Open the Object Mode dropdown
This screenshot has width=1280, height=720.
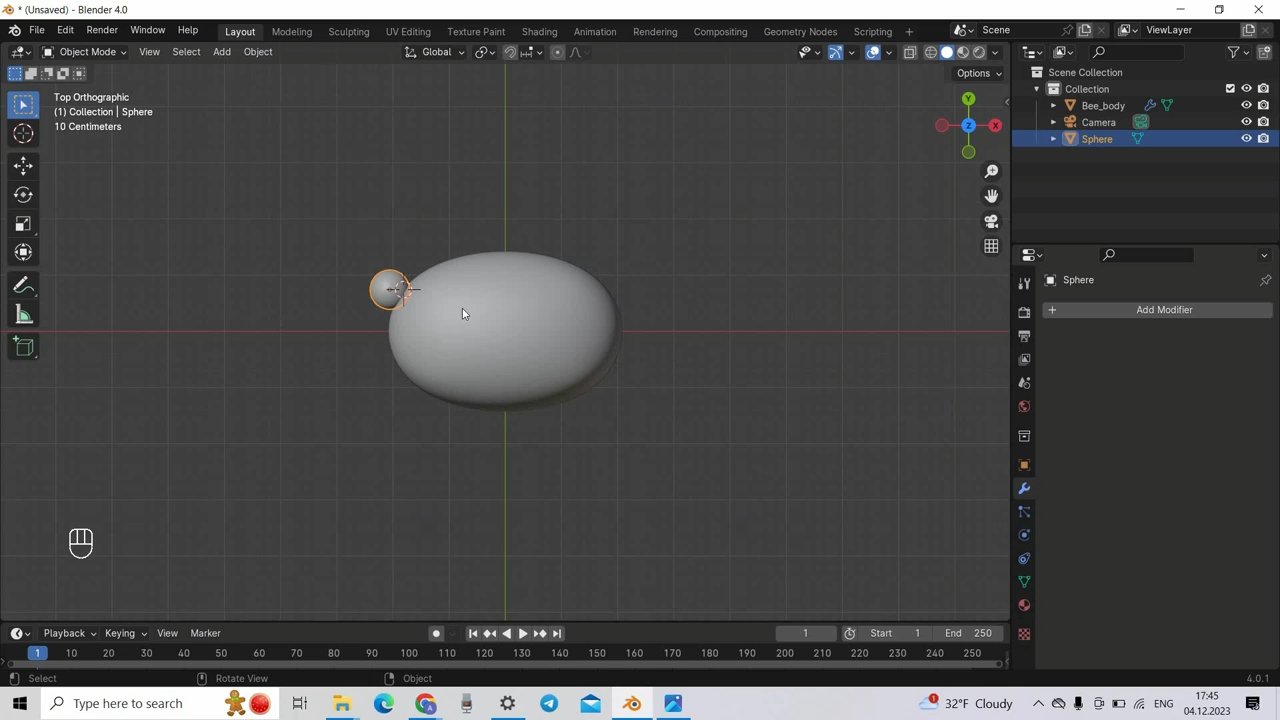click(84, 52)
